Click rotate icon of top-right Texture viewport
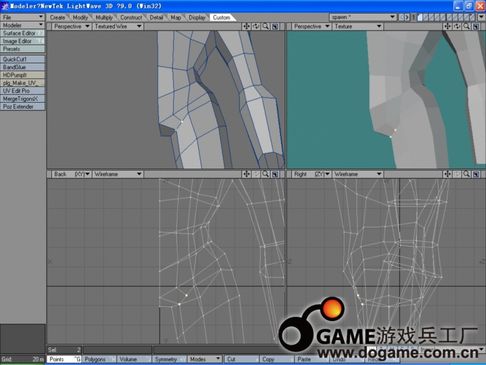The image size is (486, 365). pos(457,26)
